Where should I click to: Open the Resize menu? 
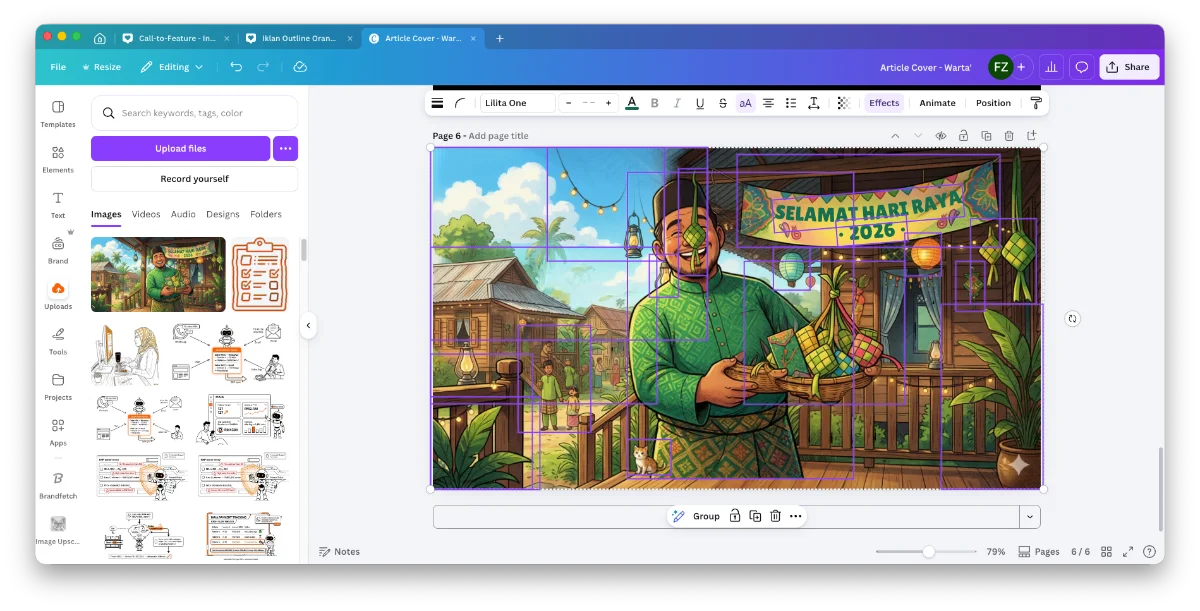(101, 67)
